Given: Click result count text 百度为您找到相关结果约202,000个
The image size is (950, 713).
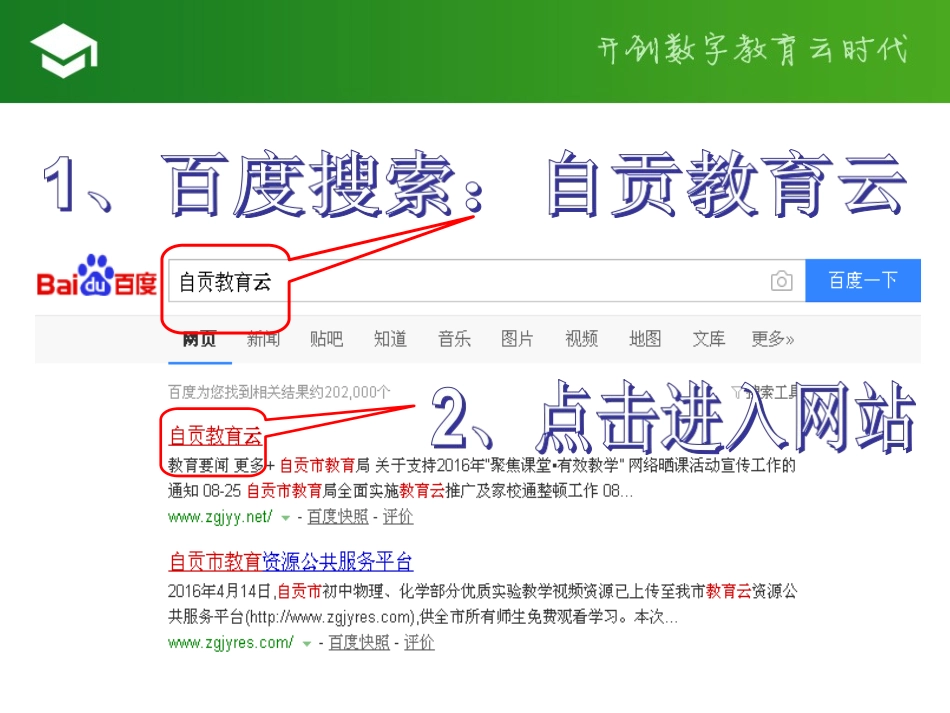Looking at the screenshot, I should pyautogui.click(x=279, y=393).
